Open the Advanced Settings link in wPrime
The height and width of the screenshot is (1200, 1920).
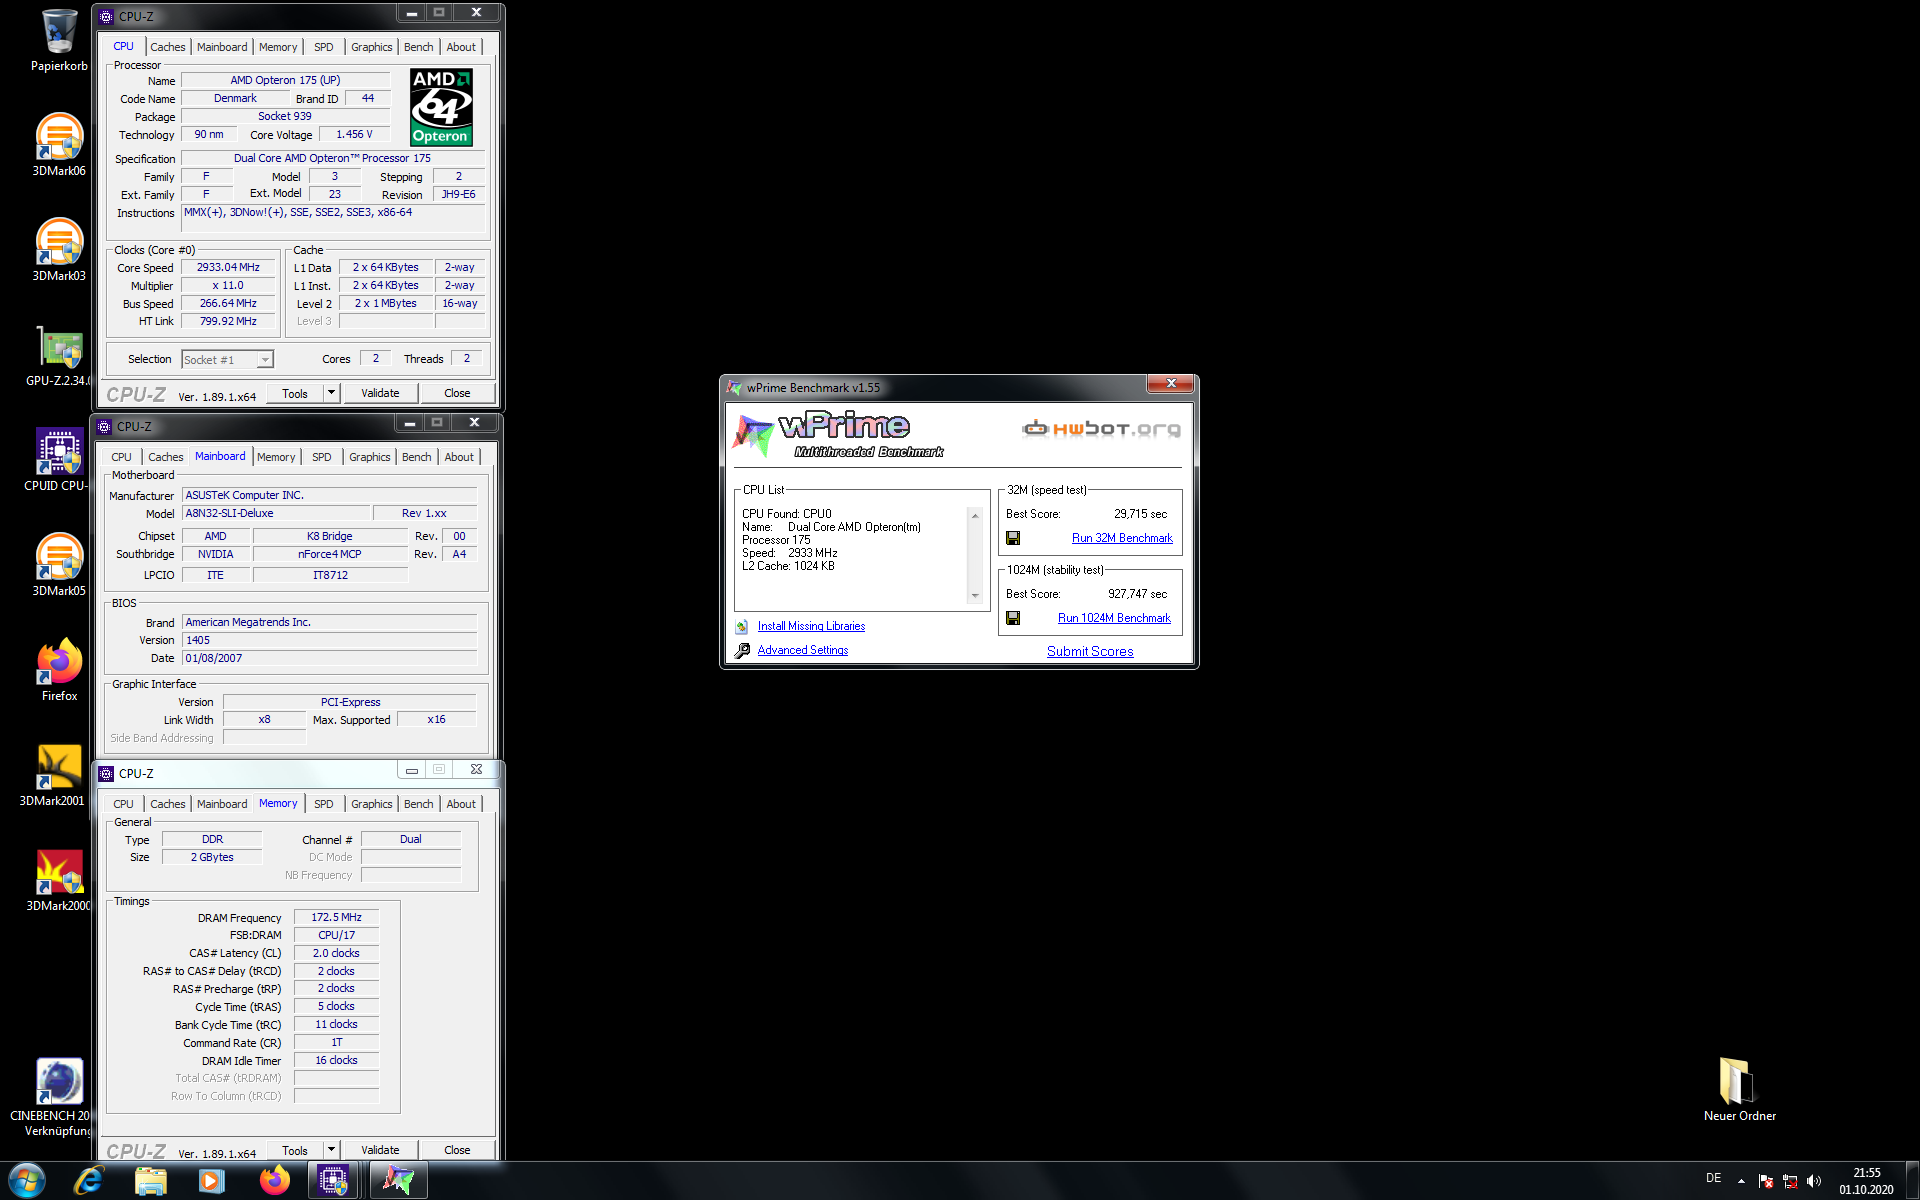pyautogui.click(x=802, y=650)
